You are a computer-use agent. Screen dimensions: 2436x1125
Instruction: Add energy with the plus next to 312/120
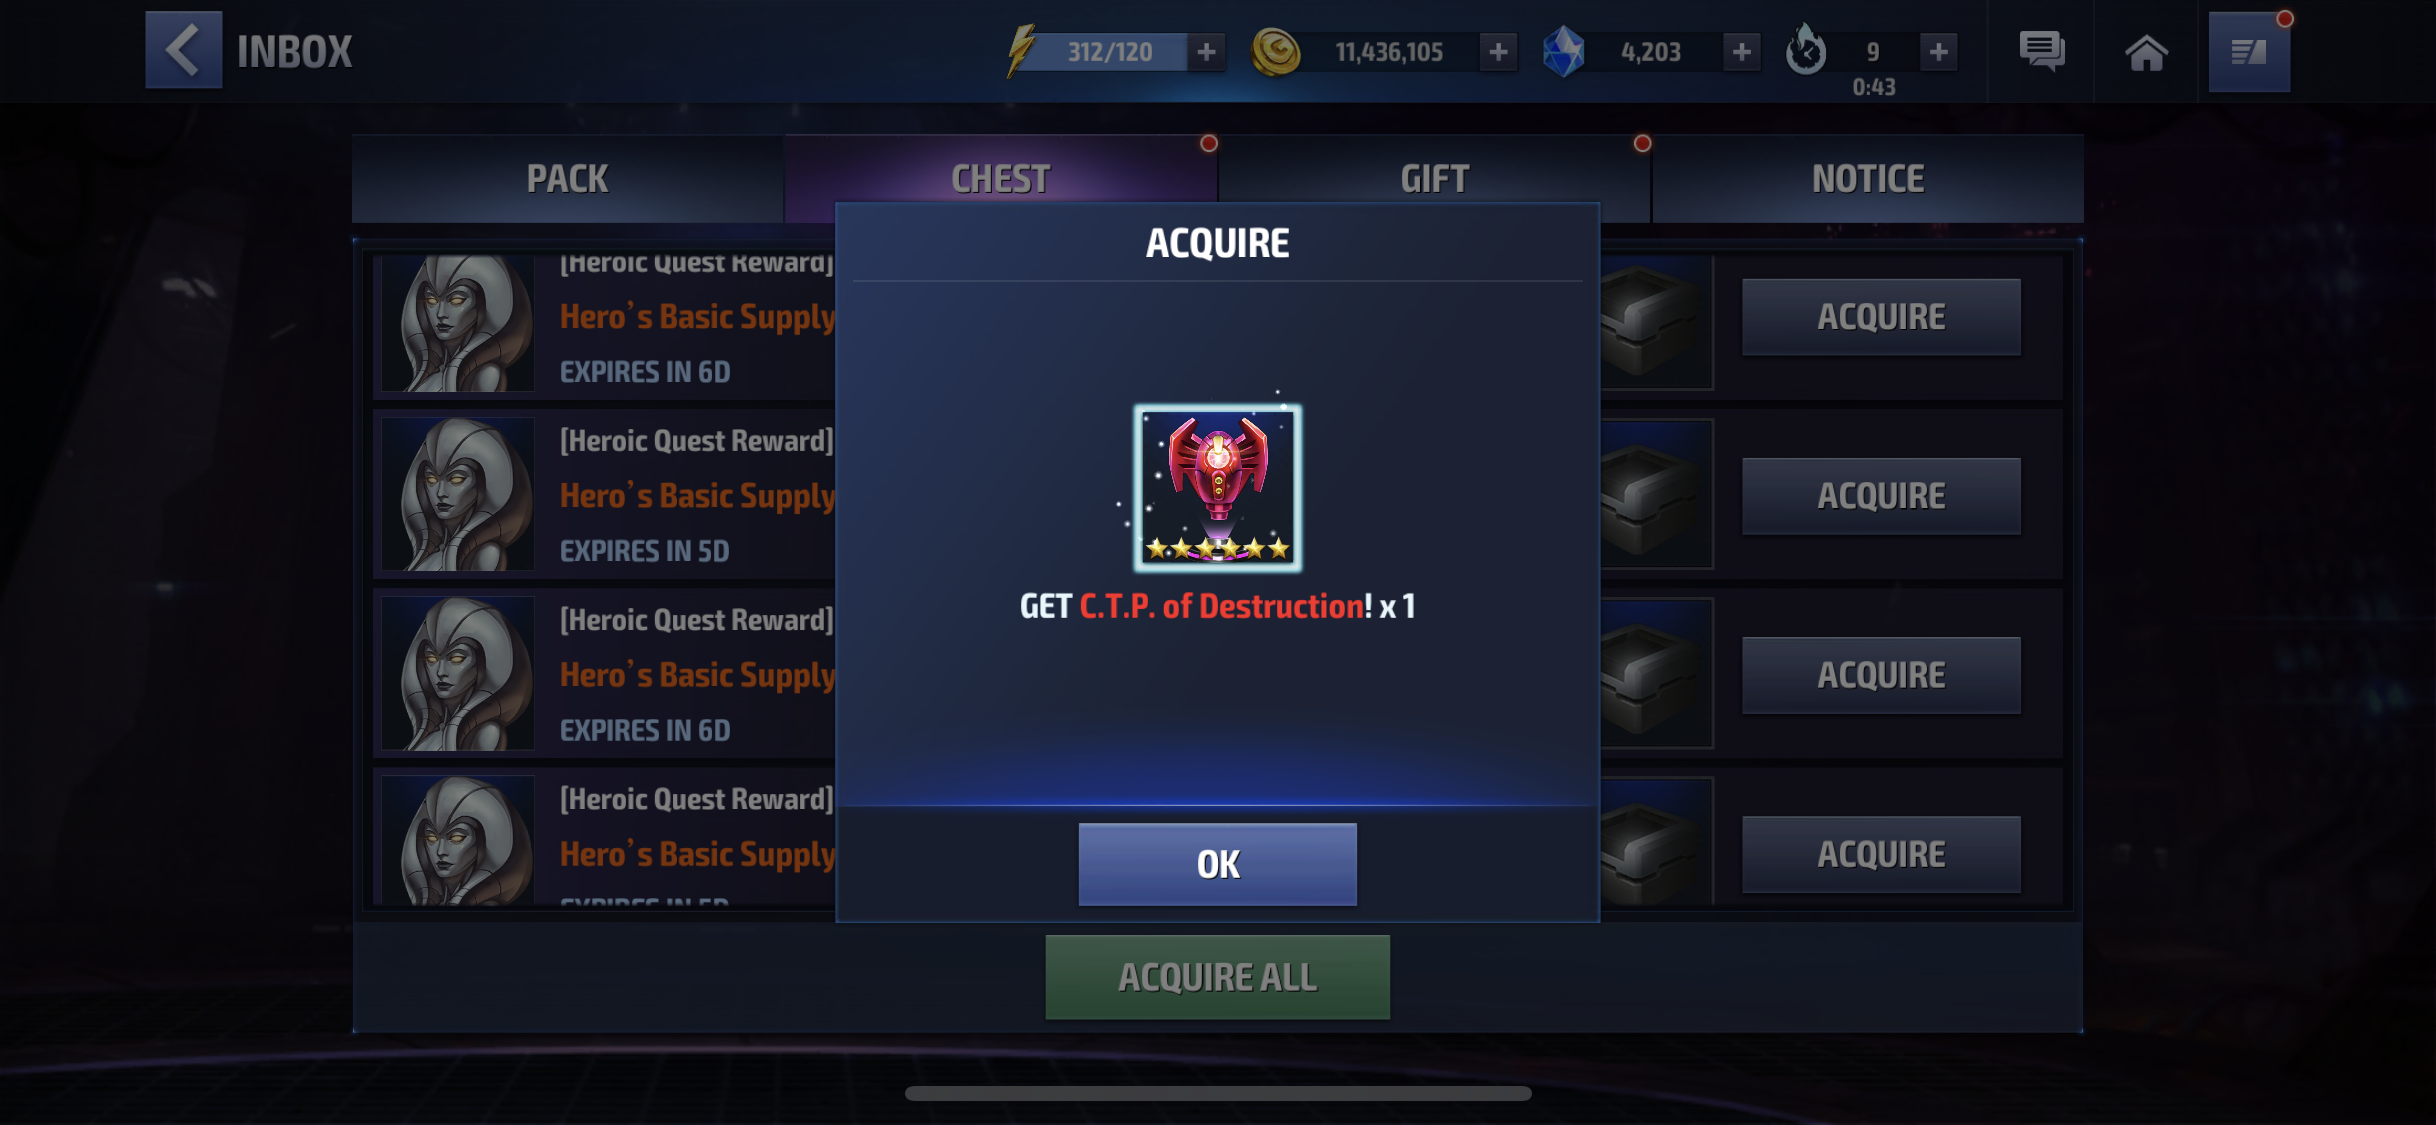coord(1207,51)
